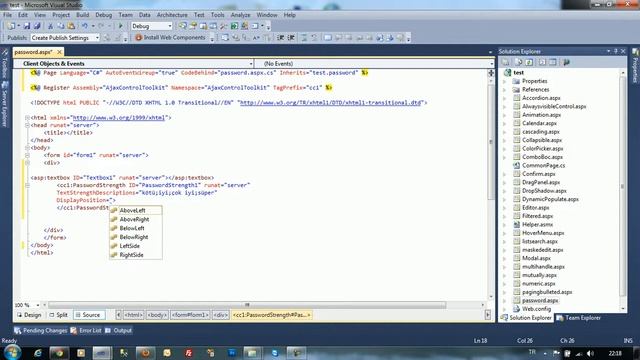Click the Increase Indent toolbar icon
The image size is (640, 360).
coord(291,38)
